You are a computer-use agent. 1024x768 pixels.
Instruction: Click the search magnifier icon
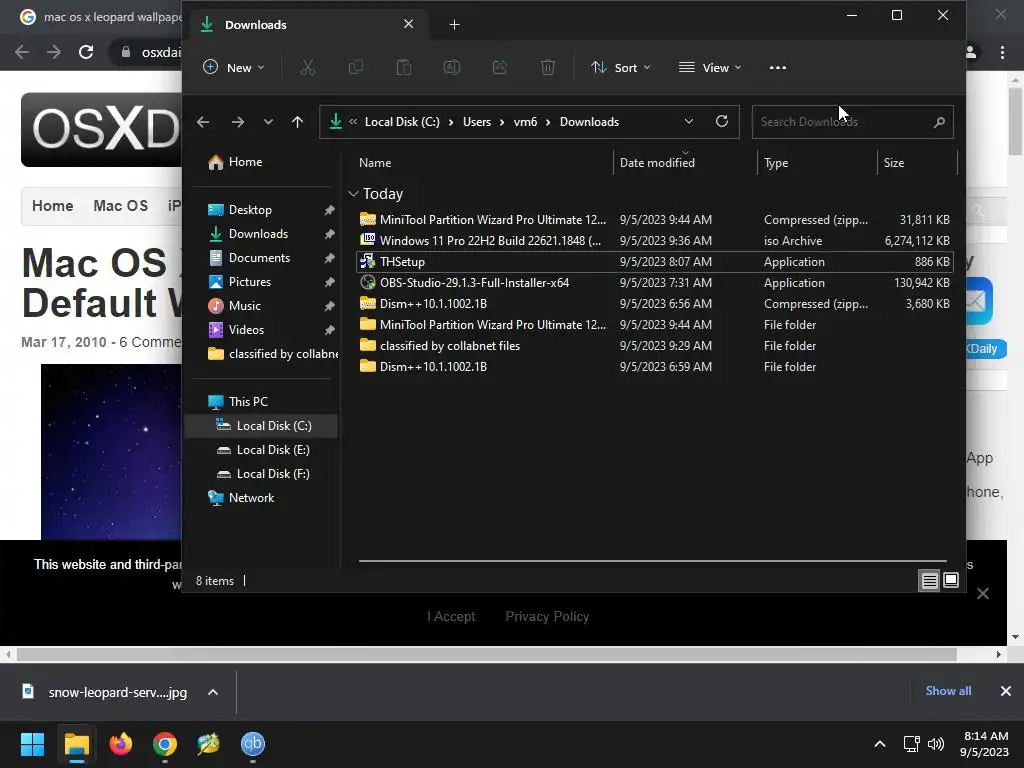[939, 122]
